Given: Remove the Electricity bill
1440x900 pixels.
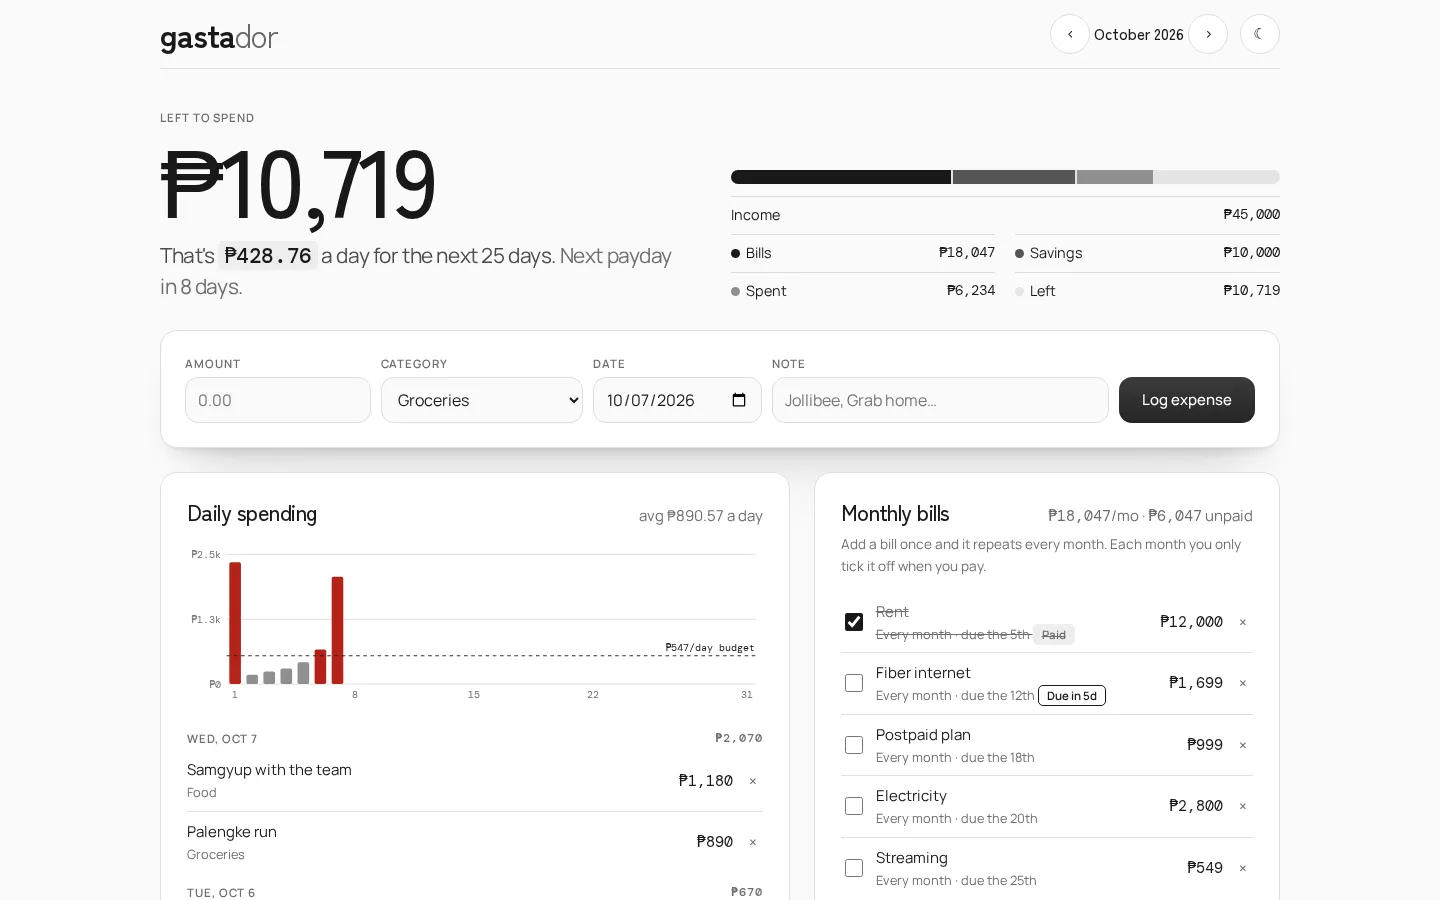Looking at the screenshot, I should tap(1243, 806).
